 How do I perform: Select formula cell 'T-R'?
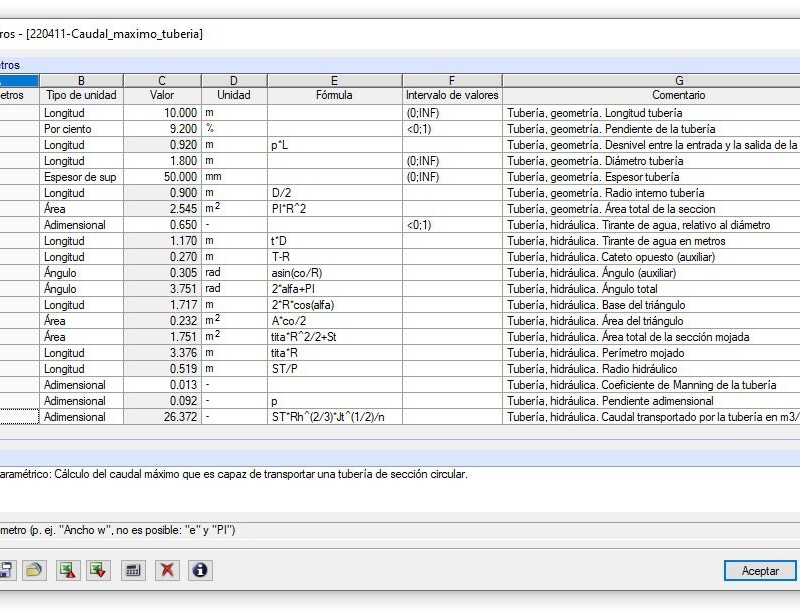(335, 257)
